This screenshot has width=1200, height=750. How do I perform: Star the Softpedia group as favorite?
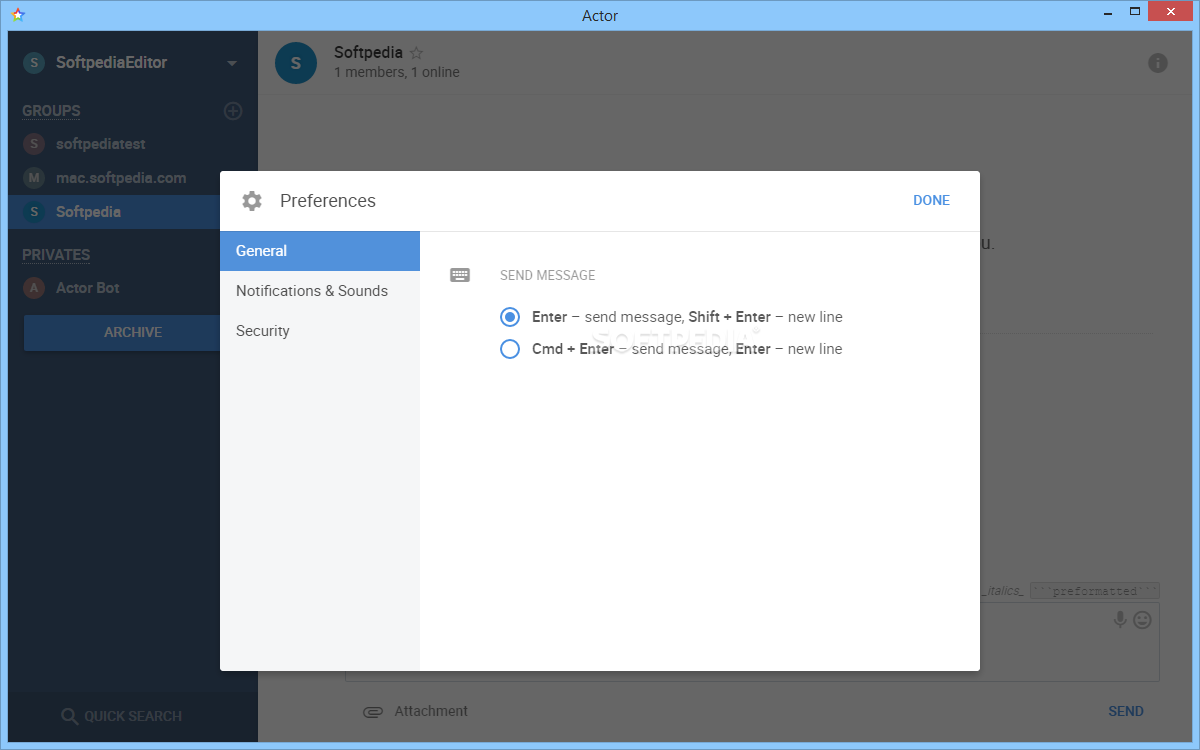(416, 53)
